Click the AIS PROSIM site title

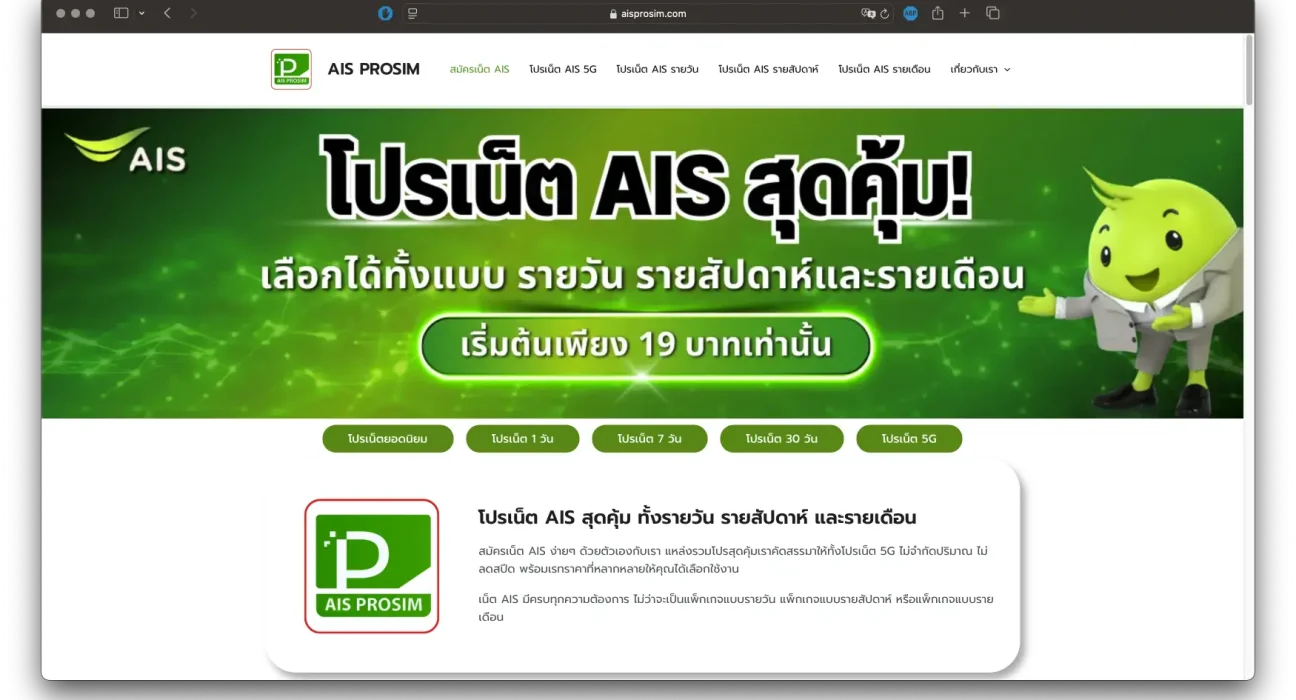(374, 69)
